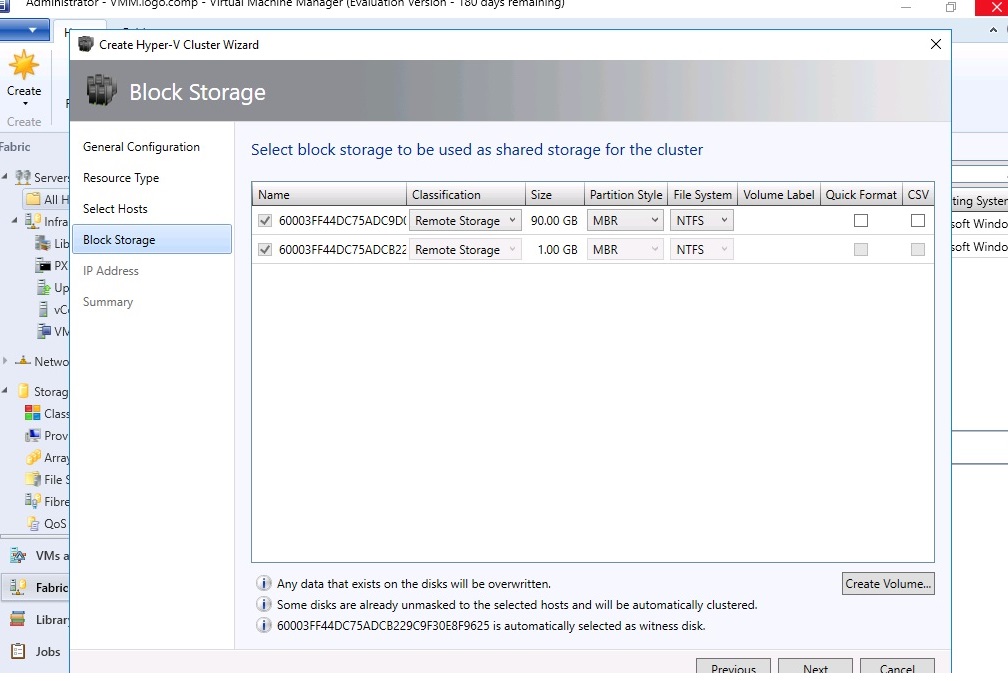Image resolution: width=1008 pixels, height=681 pixels.
Task: Click the 90.00 GB size cell
Action: tap(554, 221)
